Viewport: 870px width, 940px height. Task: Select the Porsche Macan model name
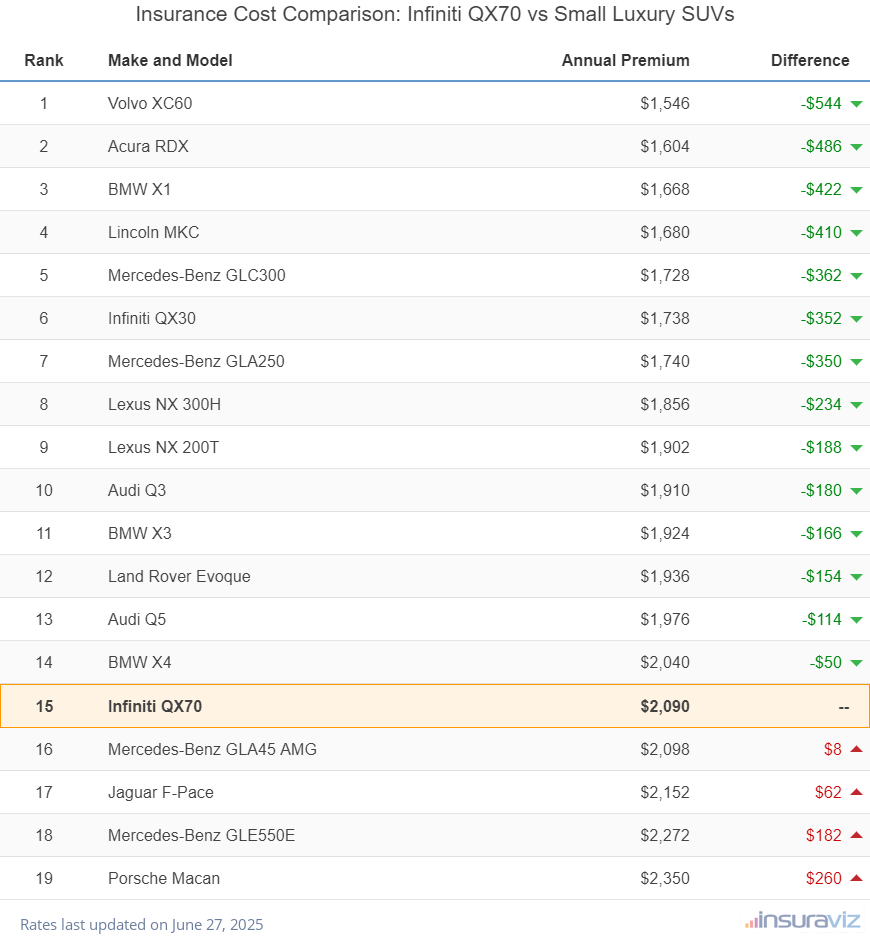point(164,879)
